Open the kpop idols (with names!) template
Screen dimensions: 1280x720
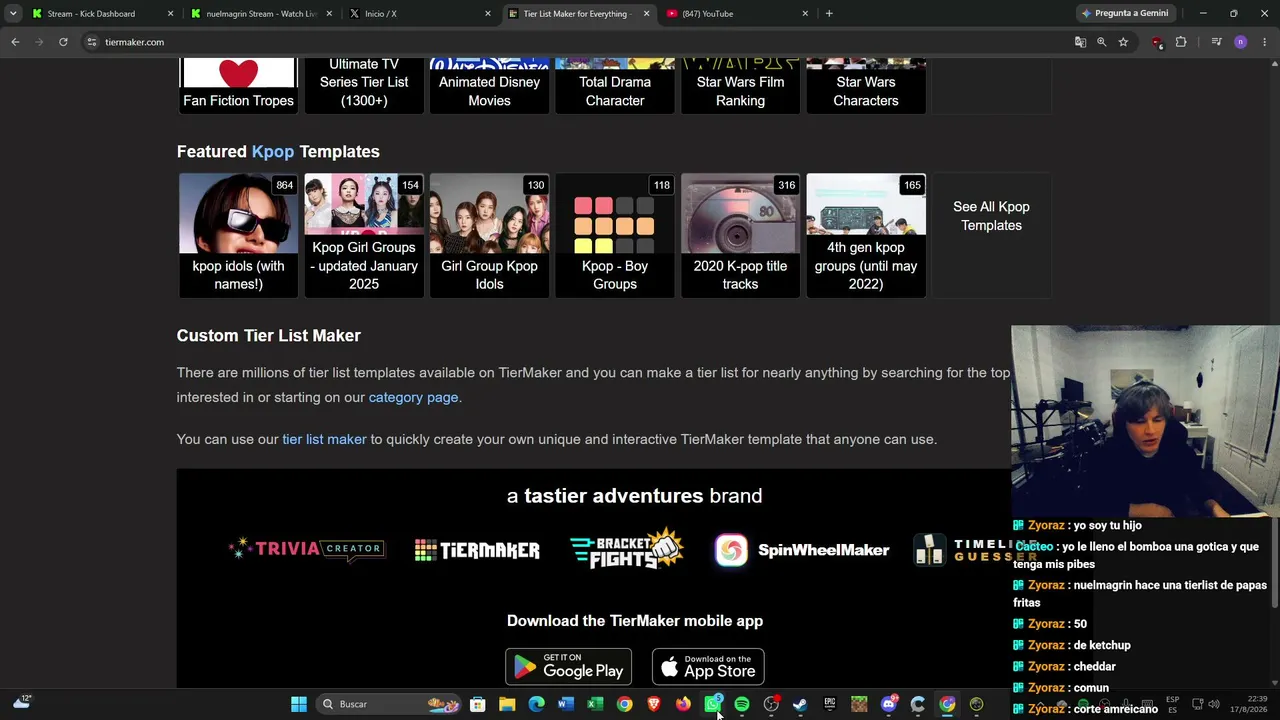coord(238,235)
